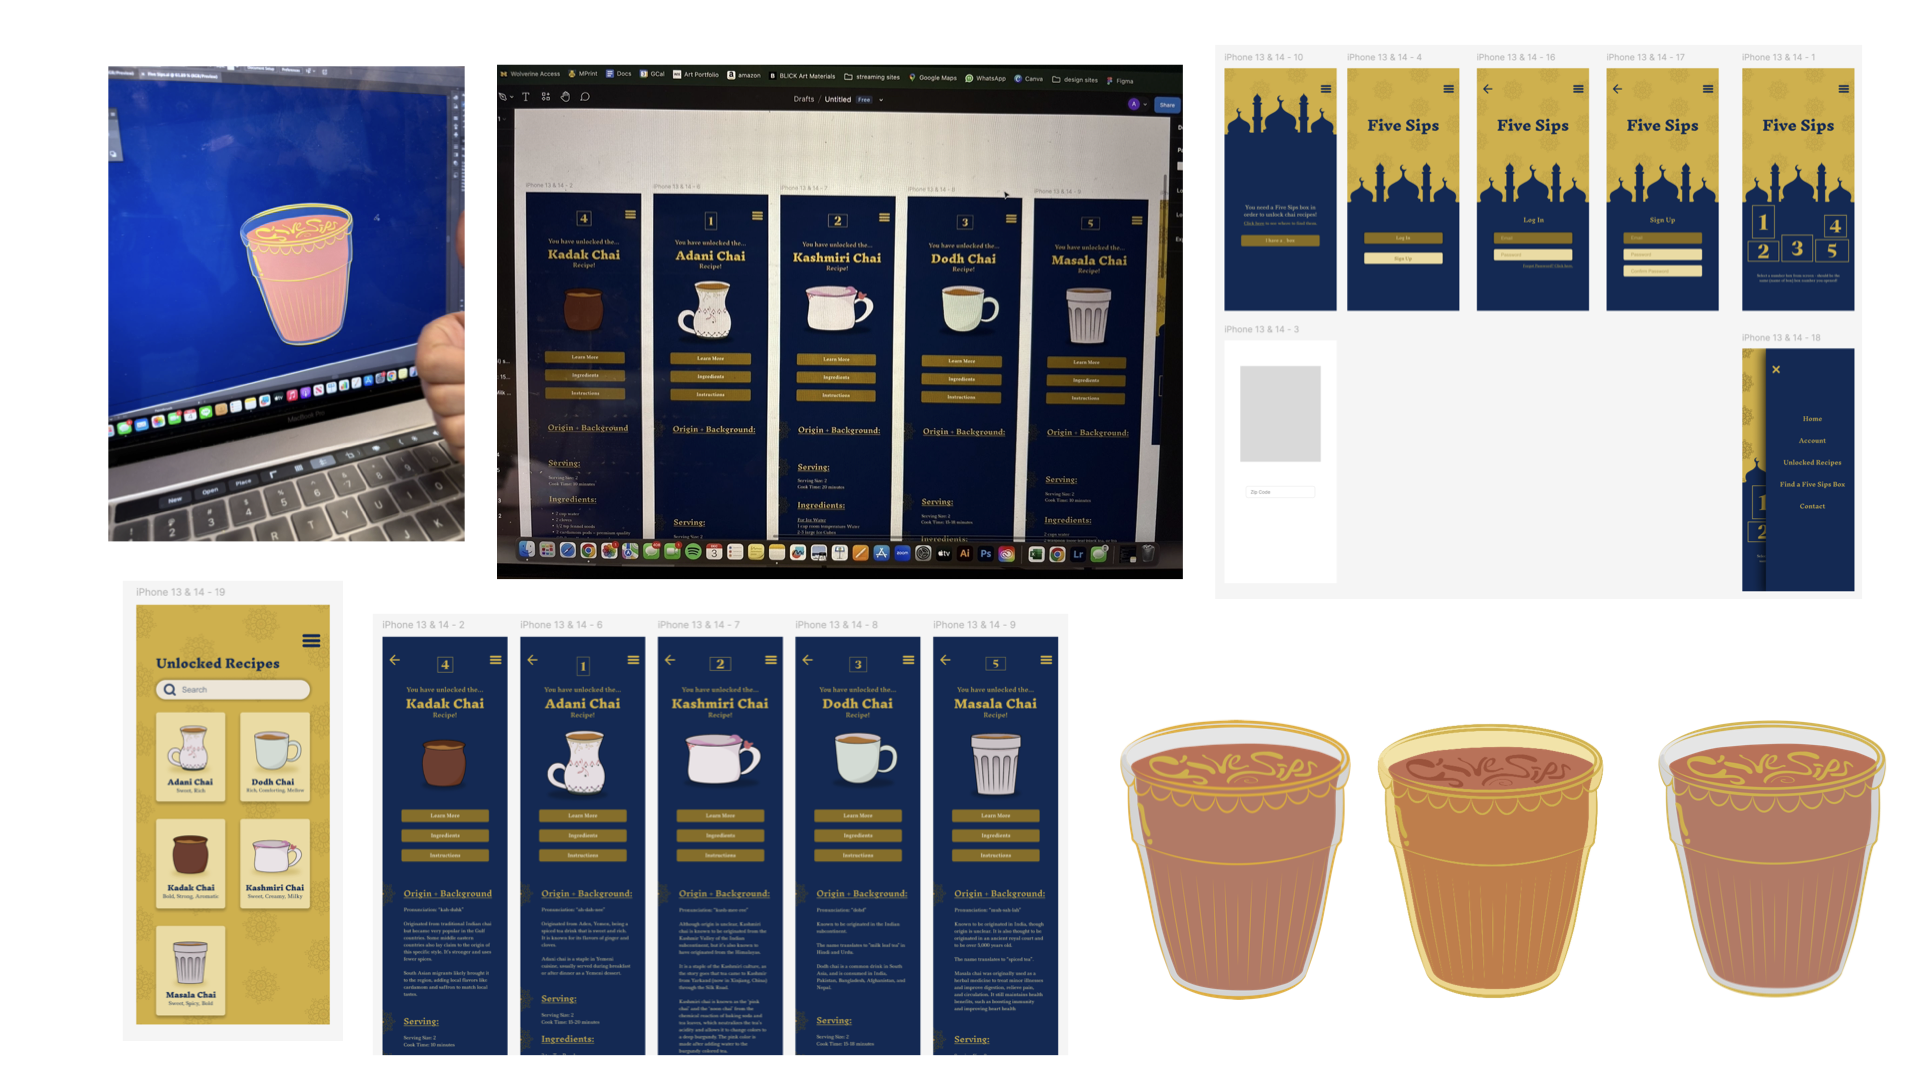Screen dimensions: 1920x1080
Task: Select the Kashmiri Chai recipe card
Action: tap(275, 863)
